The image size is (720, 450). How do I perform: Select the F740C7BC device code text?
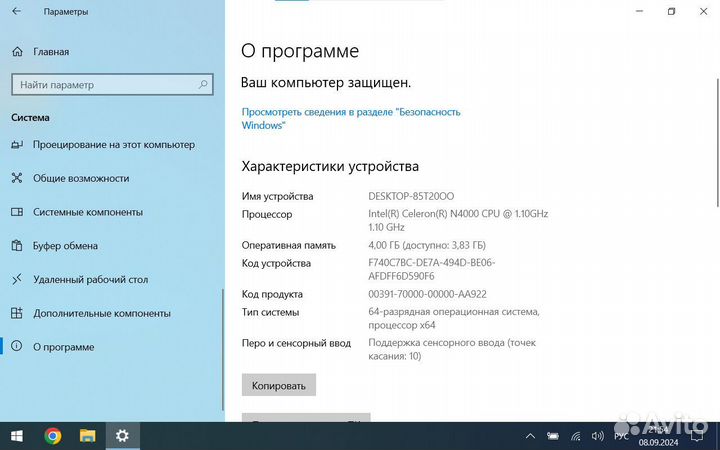click(x=432, y=270)
